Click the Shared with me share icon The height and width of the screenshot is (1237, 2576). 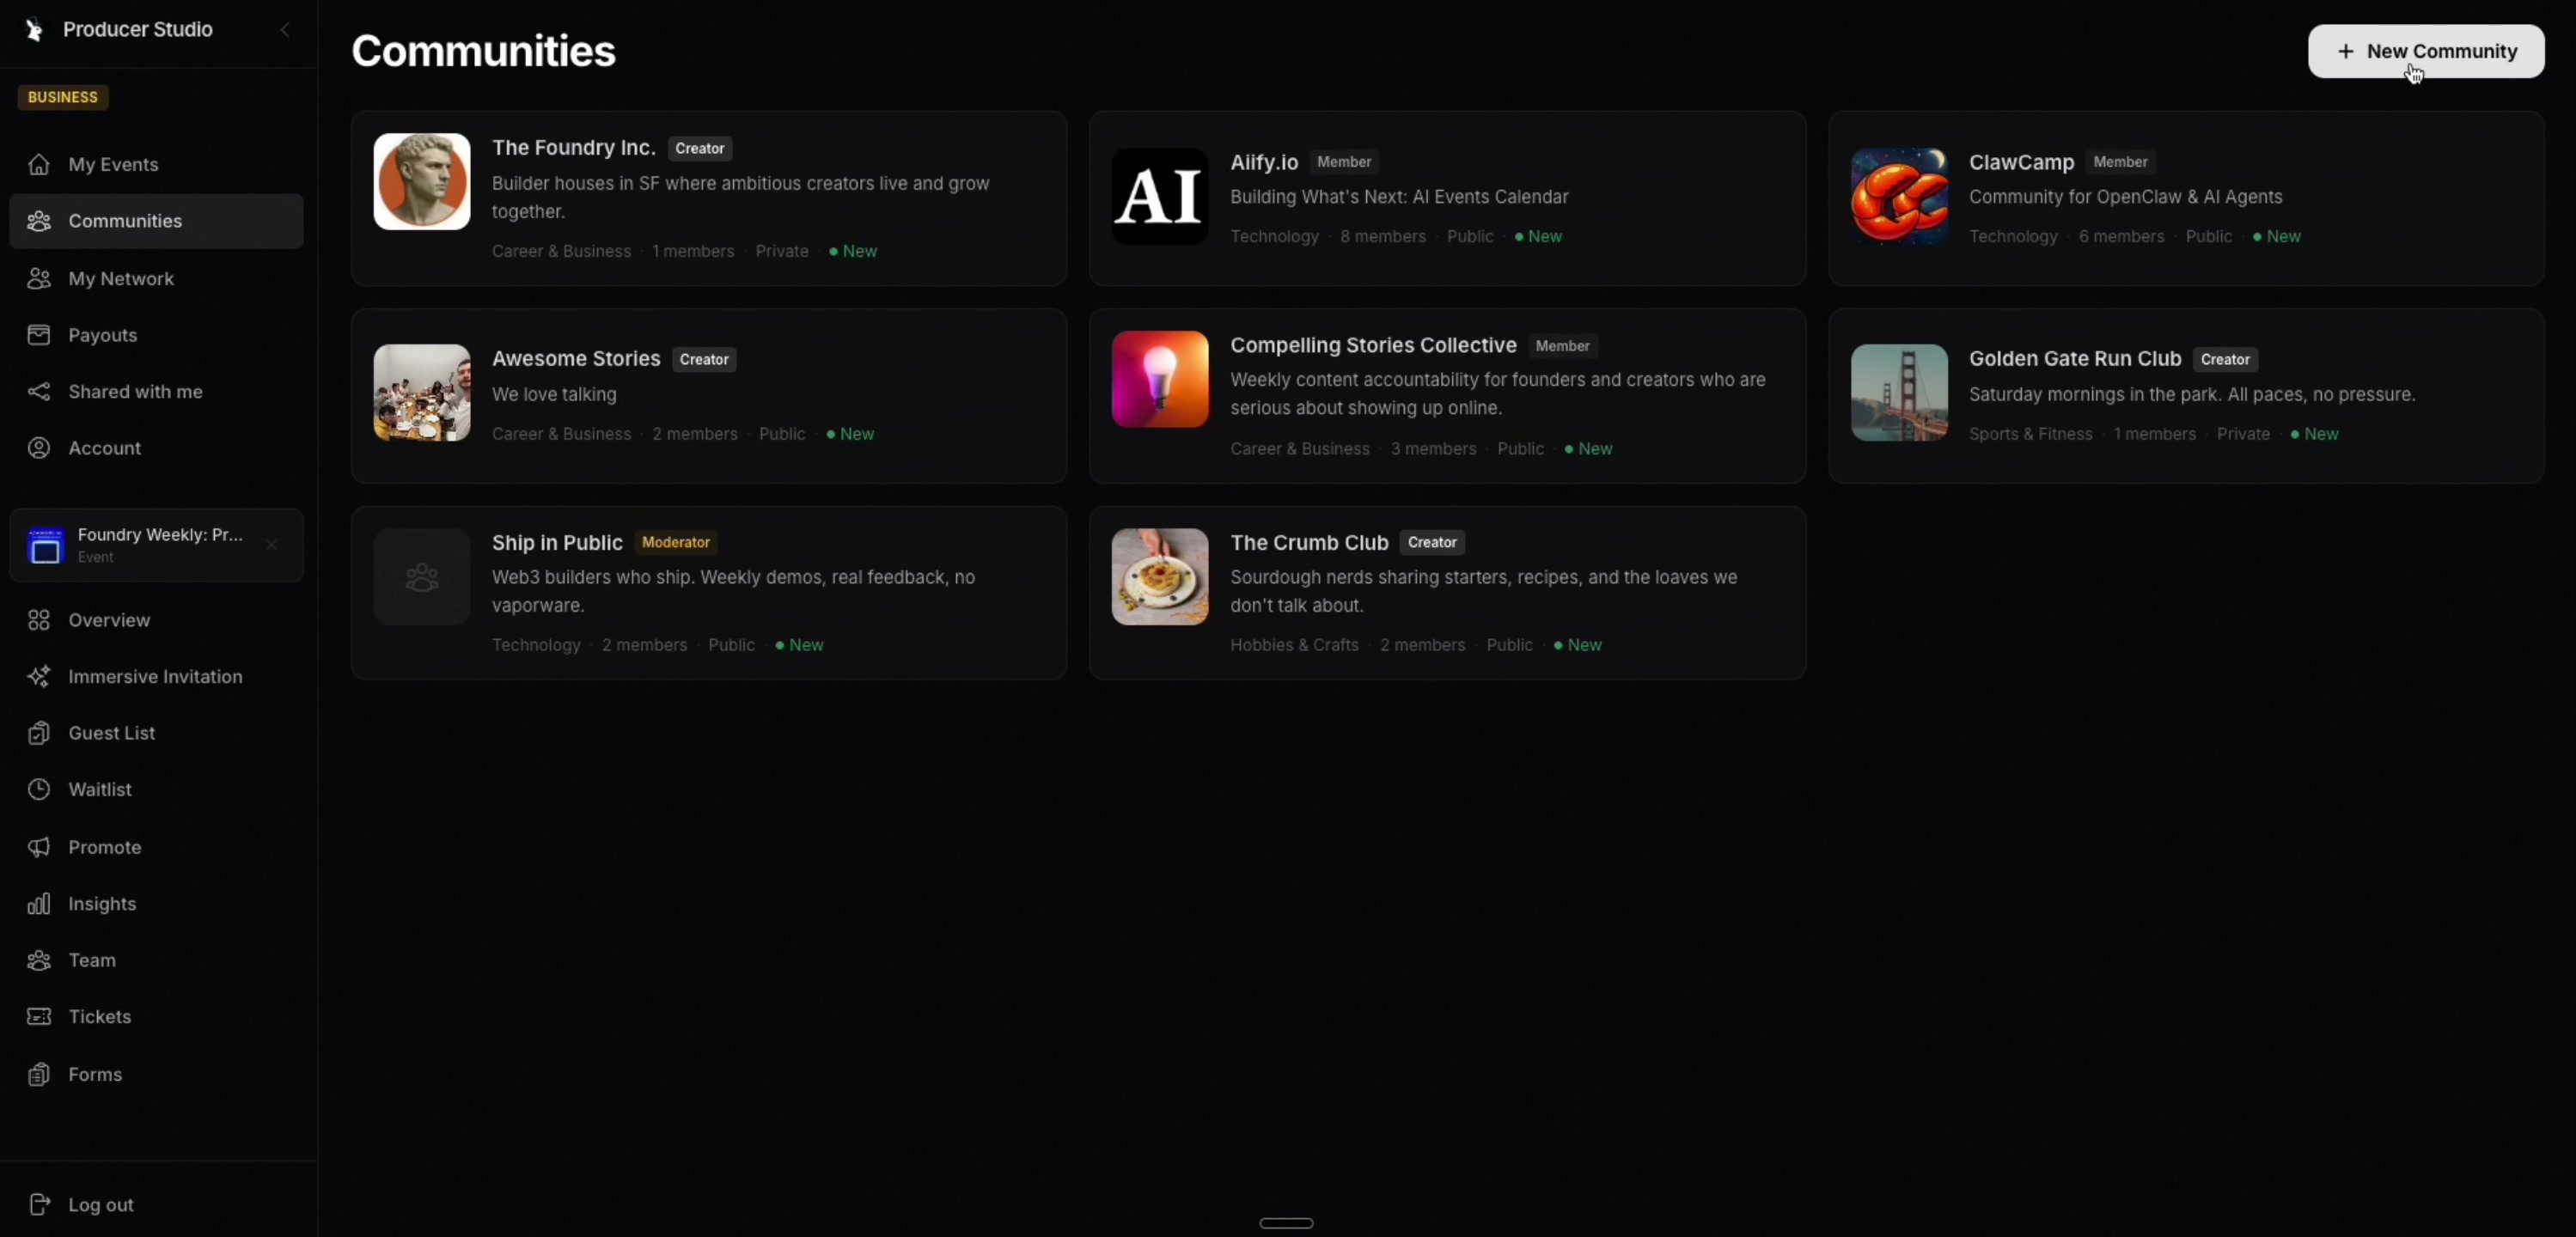(x=39, y=391)
